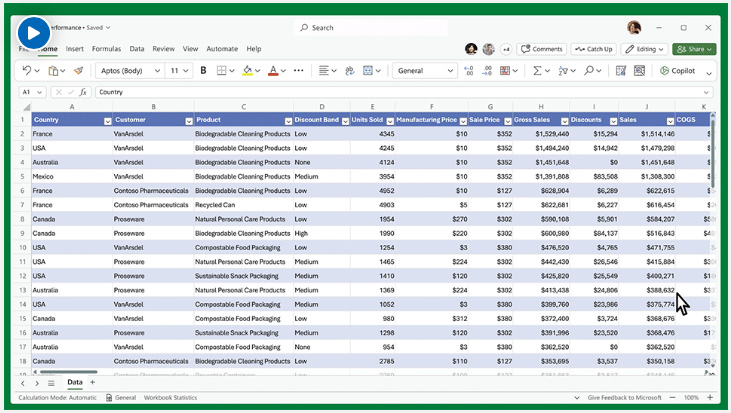Click the fill color swatch icon
Image resolution: width=731 pixels, height=413 pixels.
point(247,71)
